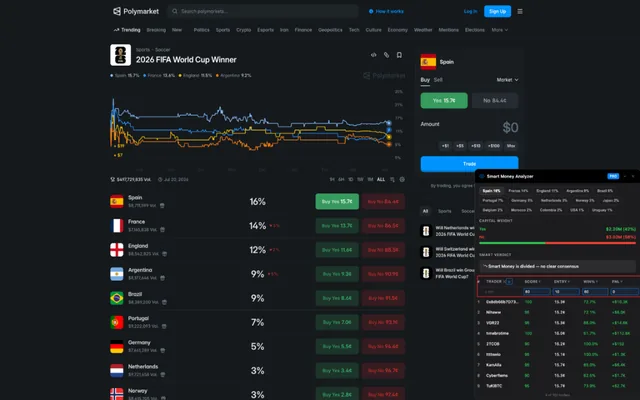Click the Brazil flag icon

pos(117,298)
